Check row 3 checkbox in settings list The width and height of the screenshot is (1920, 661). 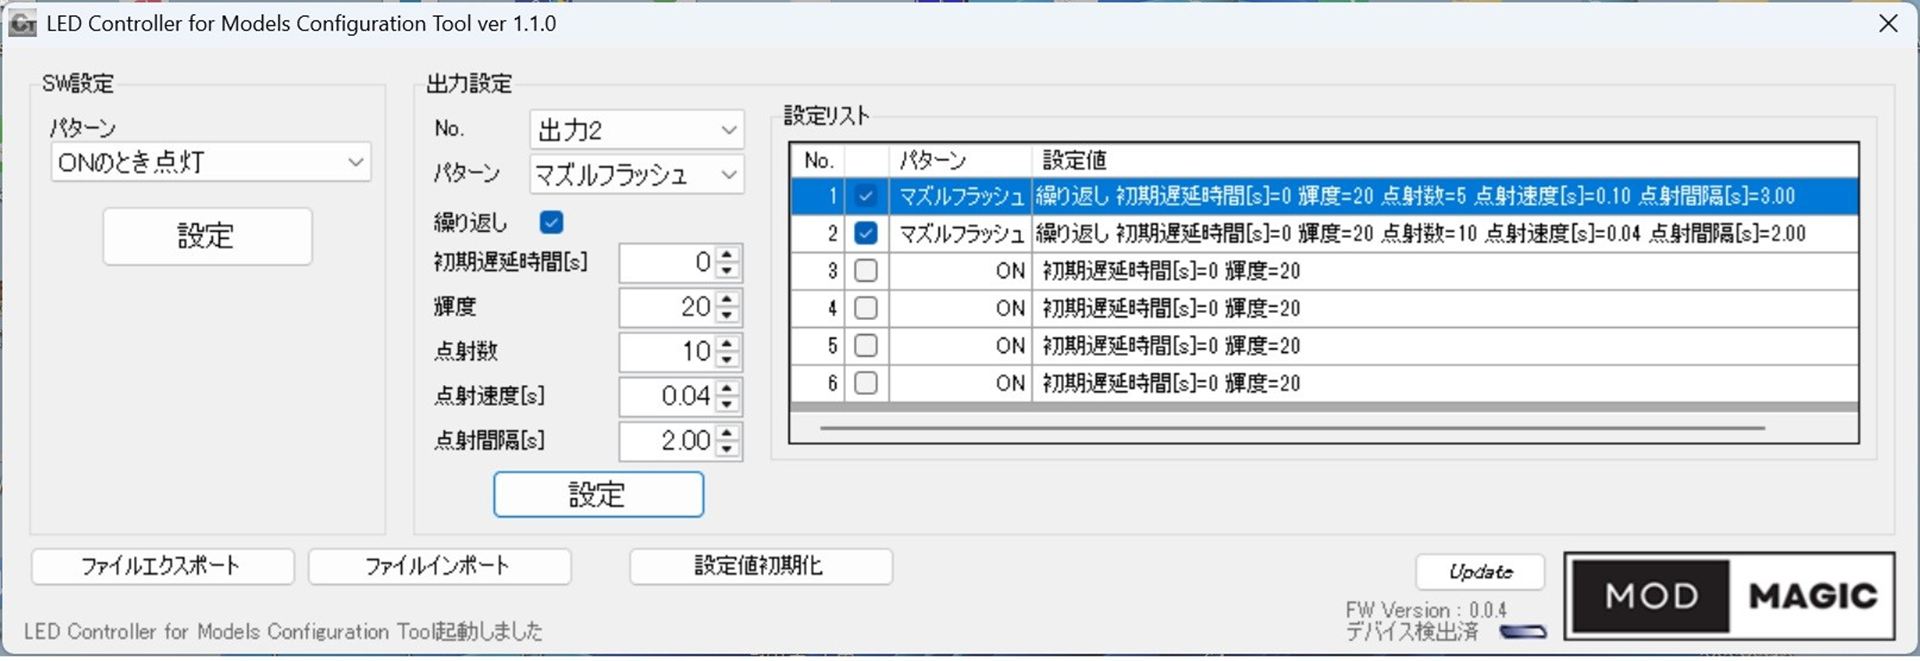(x=866, y=270)
